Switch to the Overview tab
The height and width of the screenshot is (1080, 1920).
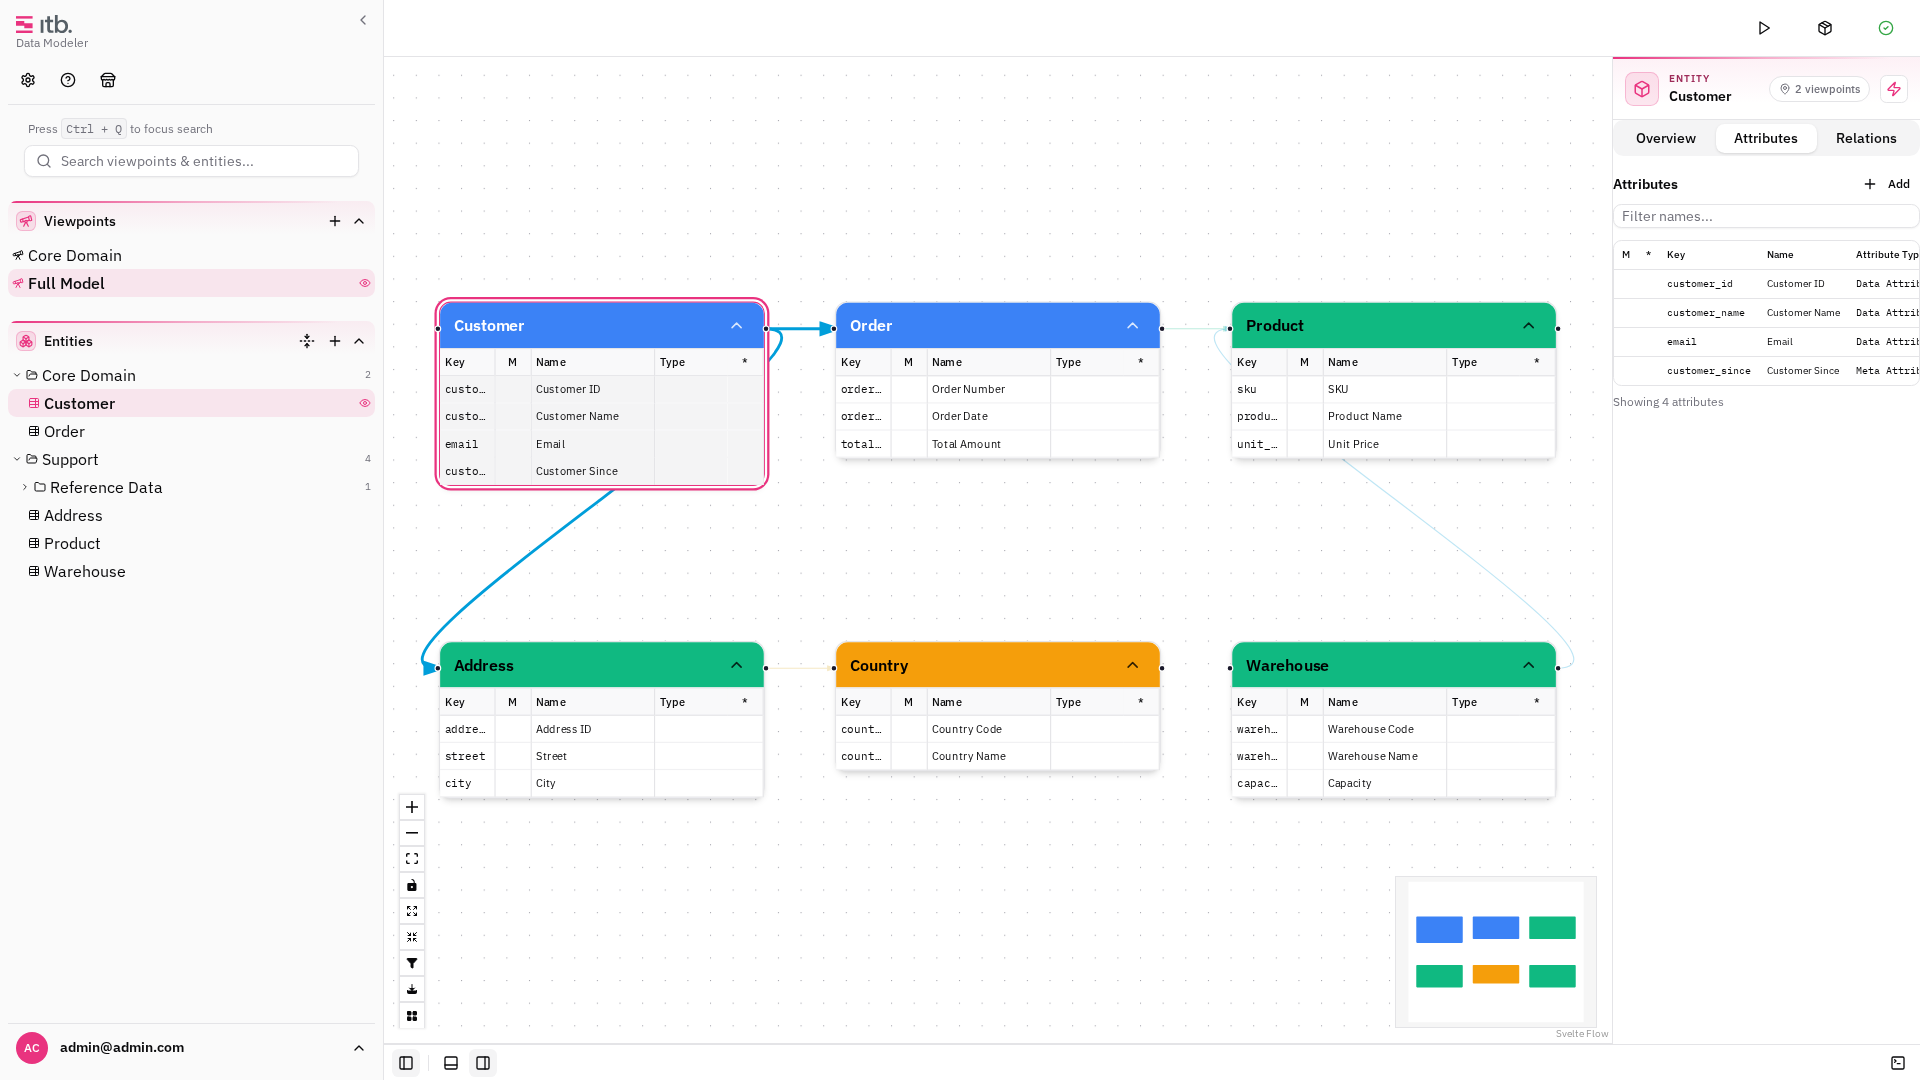point(1666,138)
